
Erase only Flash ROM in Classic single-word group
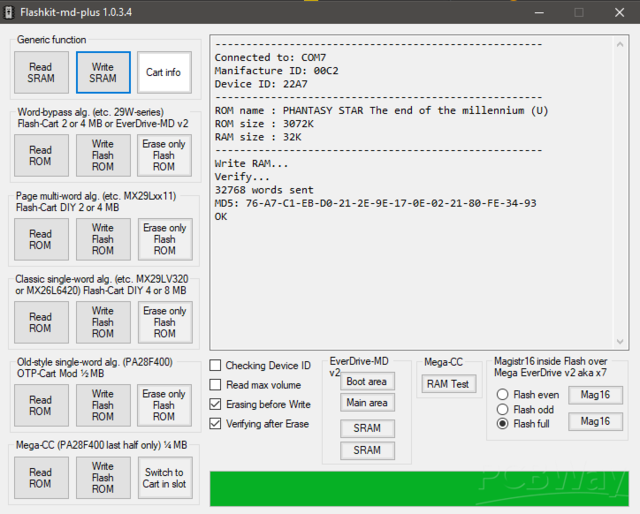pos(165,322)
